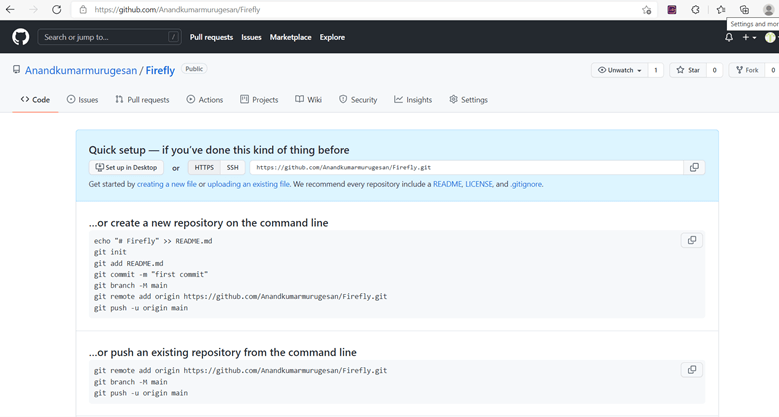Image resolution: width=779 pixels, height=417 pixels.
Task: Open the Firefly repository name link
Action: click(160, 71)
